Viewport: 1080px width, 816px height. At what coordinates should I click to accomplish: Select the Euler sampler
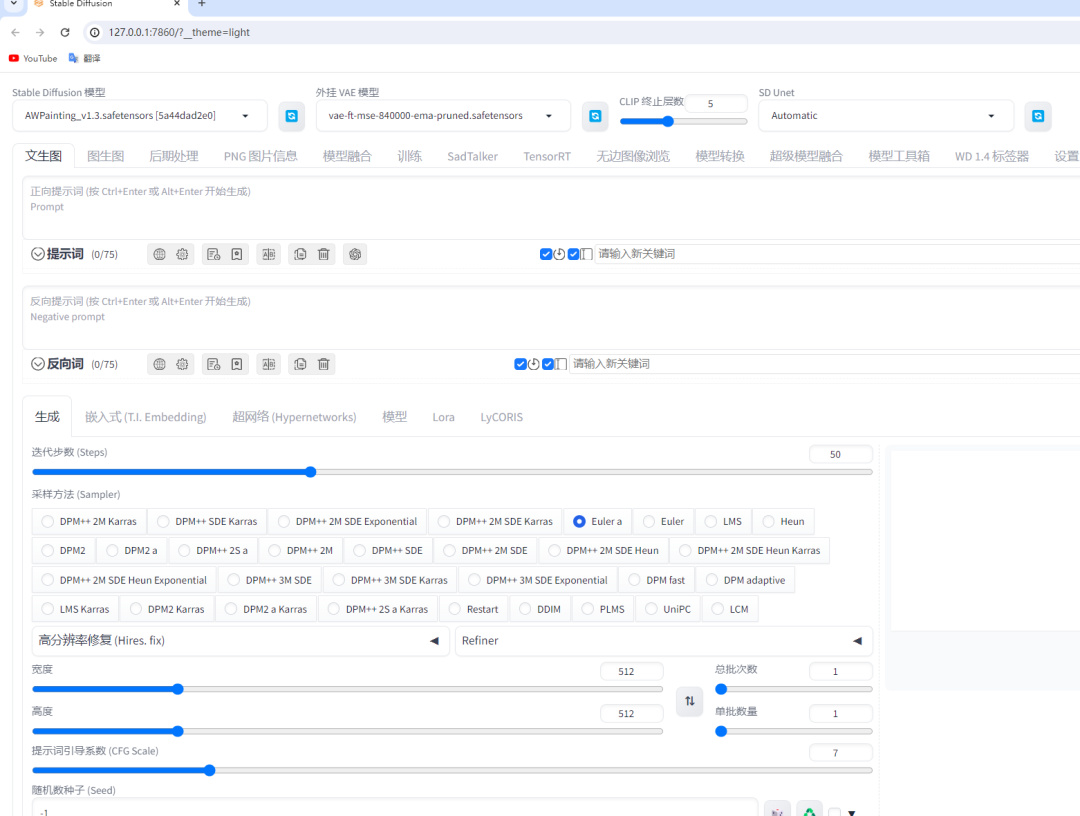[x=663, y=522]
